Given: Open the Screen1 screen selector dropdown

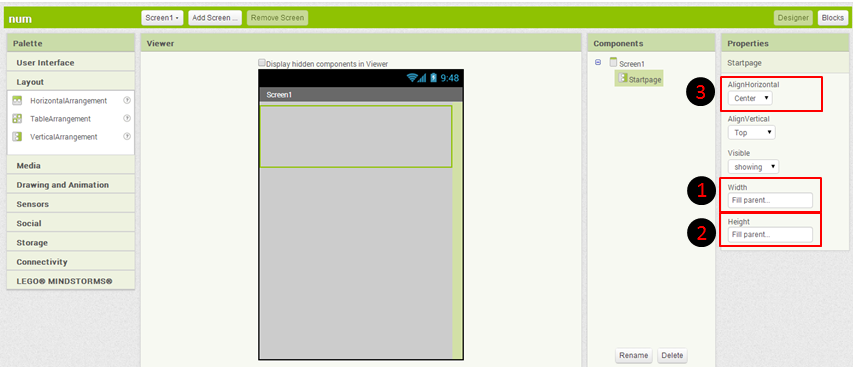Looking at the screenshot, I should click(x=162, y=18).
